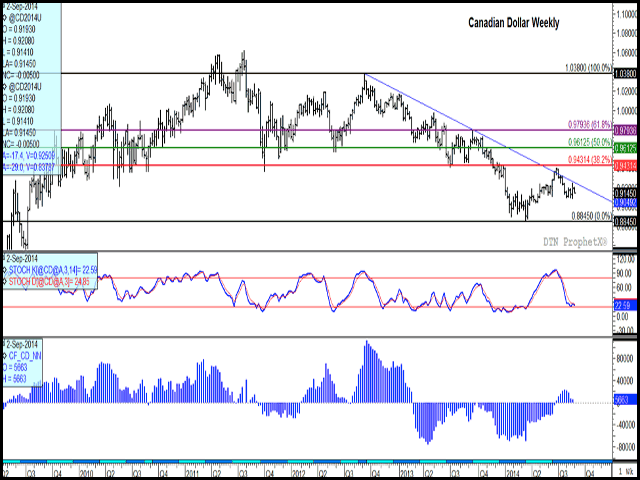Click the 1.08000 price axis label
This screenshot has height=480, width=640.
click(x=627, y=33)
